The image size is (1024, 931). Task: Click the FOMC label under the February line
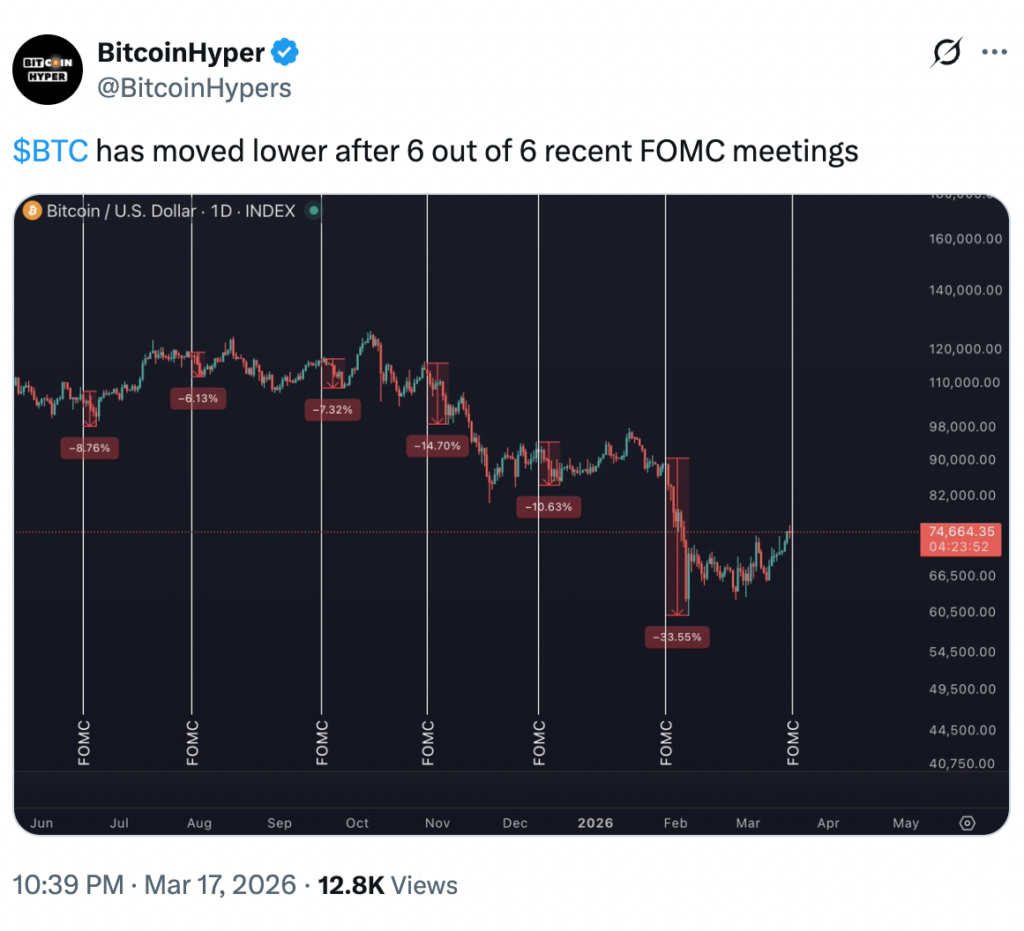(x=668, y=740)
